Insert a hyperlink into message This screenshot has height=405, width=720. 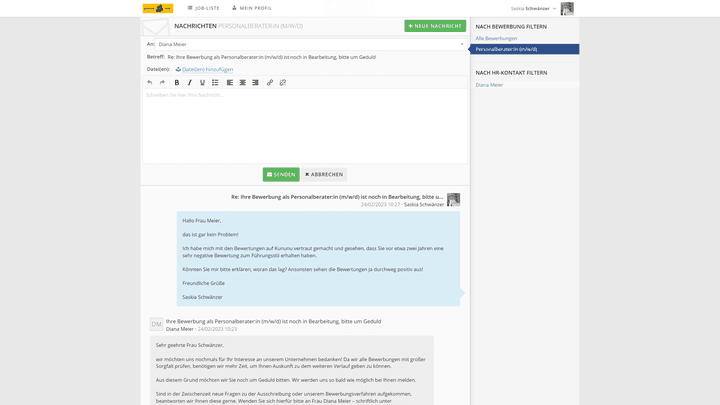[270, 83]
